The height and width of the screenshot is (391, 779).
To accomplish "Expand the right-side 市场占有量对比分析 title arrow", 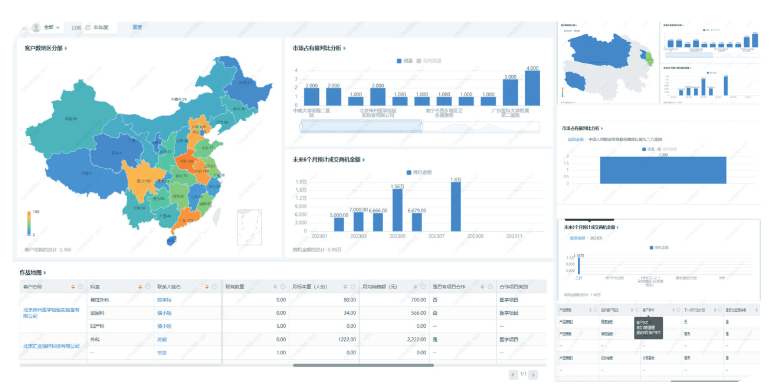I will (x=602, y=128).
